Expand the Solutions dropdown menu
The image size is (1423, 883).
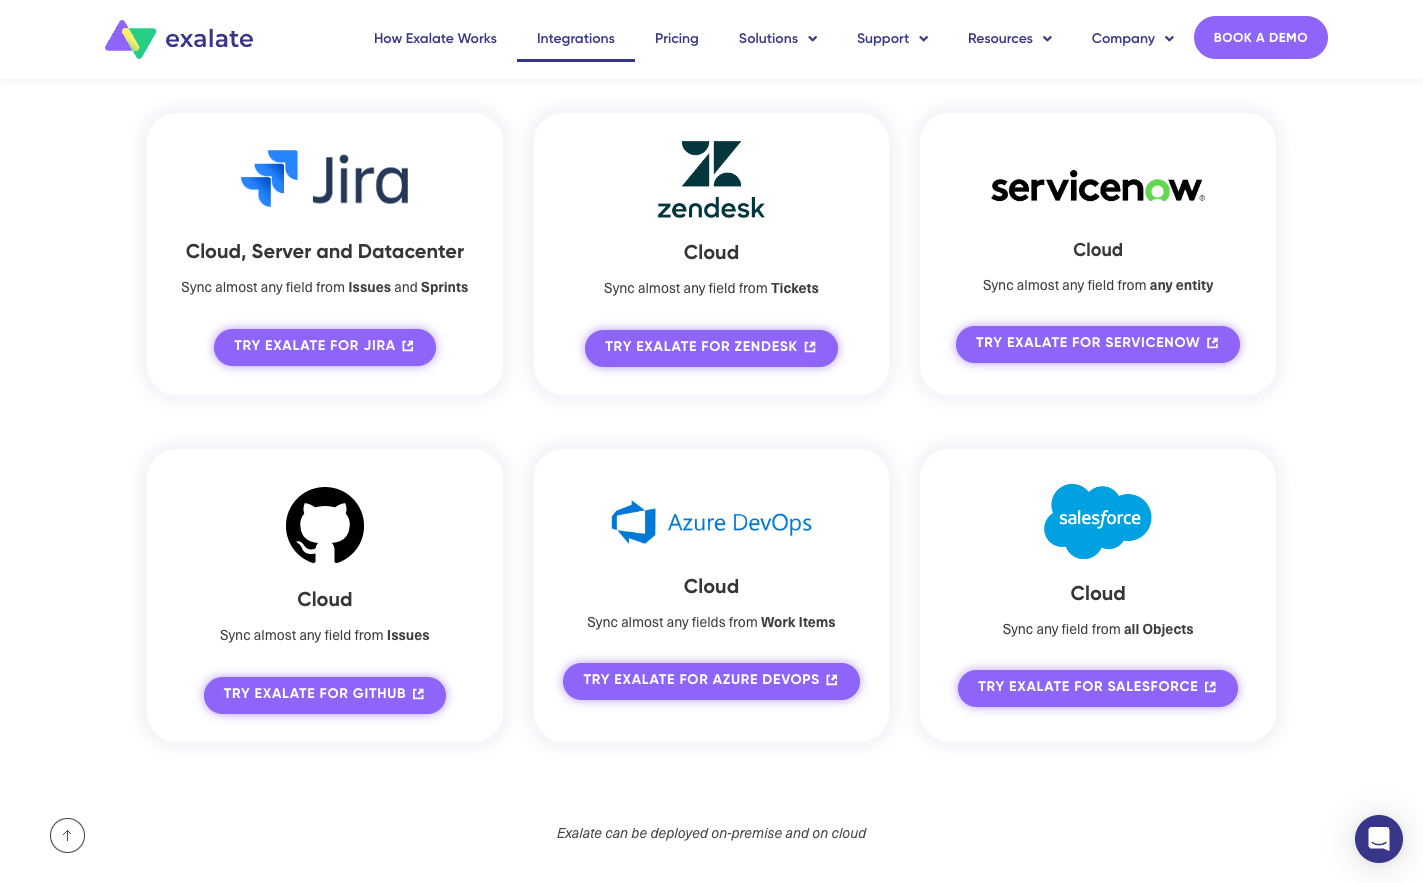[778, 39]
